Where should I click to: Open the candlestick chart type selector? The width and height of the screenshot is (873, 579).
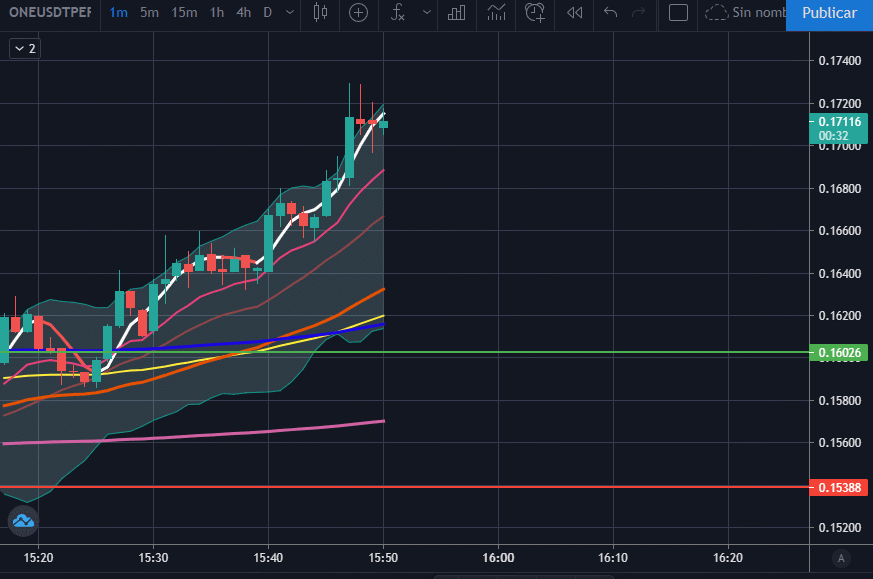click(x=320, y=12)
